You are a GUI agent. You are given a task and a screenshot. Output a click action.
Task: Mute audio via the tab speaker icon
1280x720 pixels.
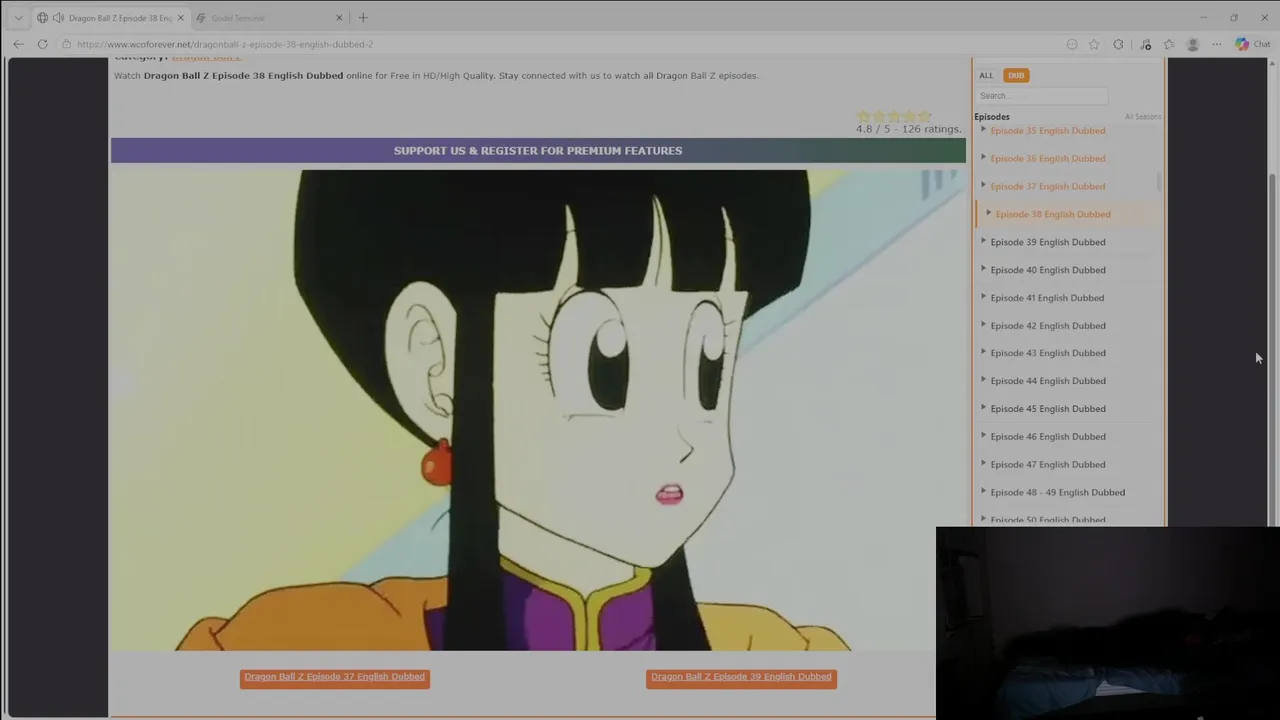point(58,18)
